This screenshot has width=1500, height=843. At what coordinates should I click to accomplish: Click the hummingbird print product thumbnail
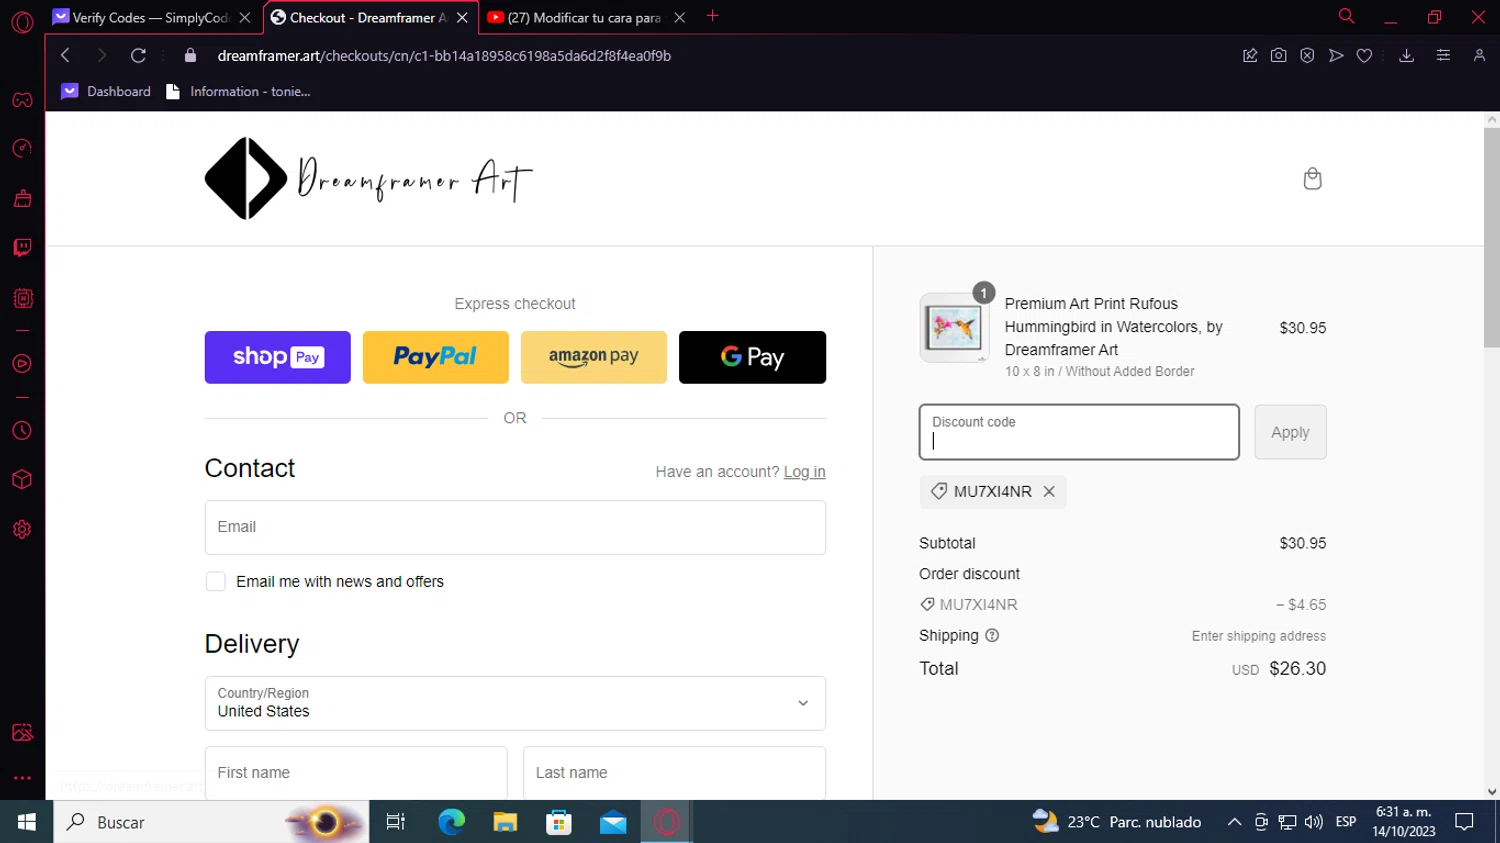point(953,328)
